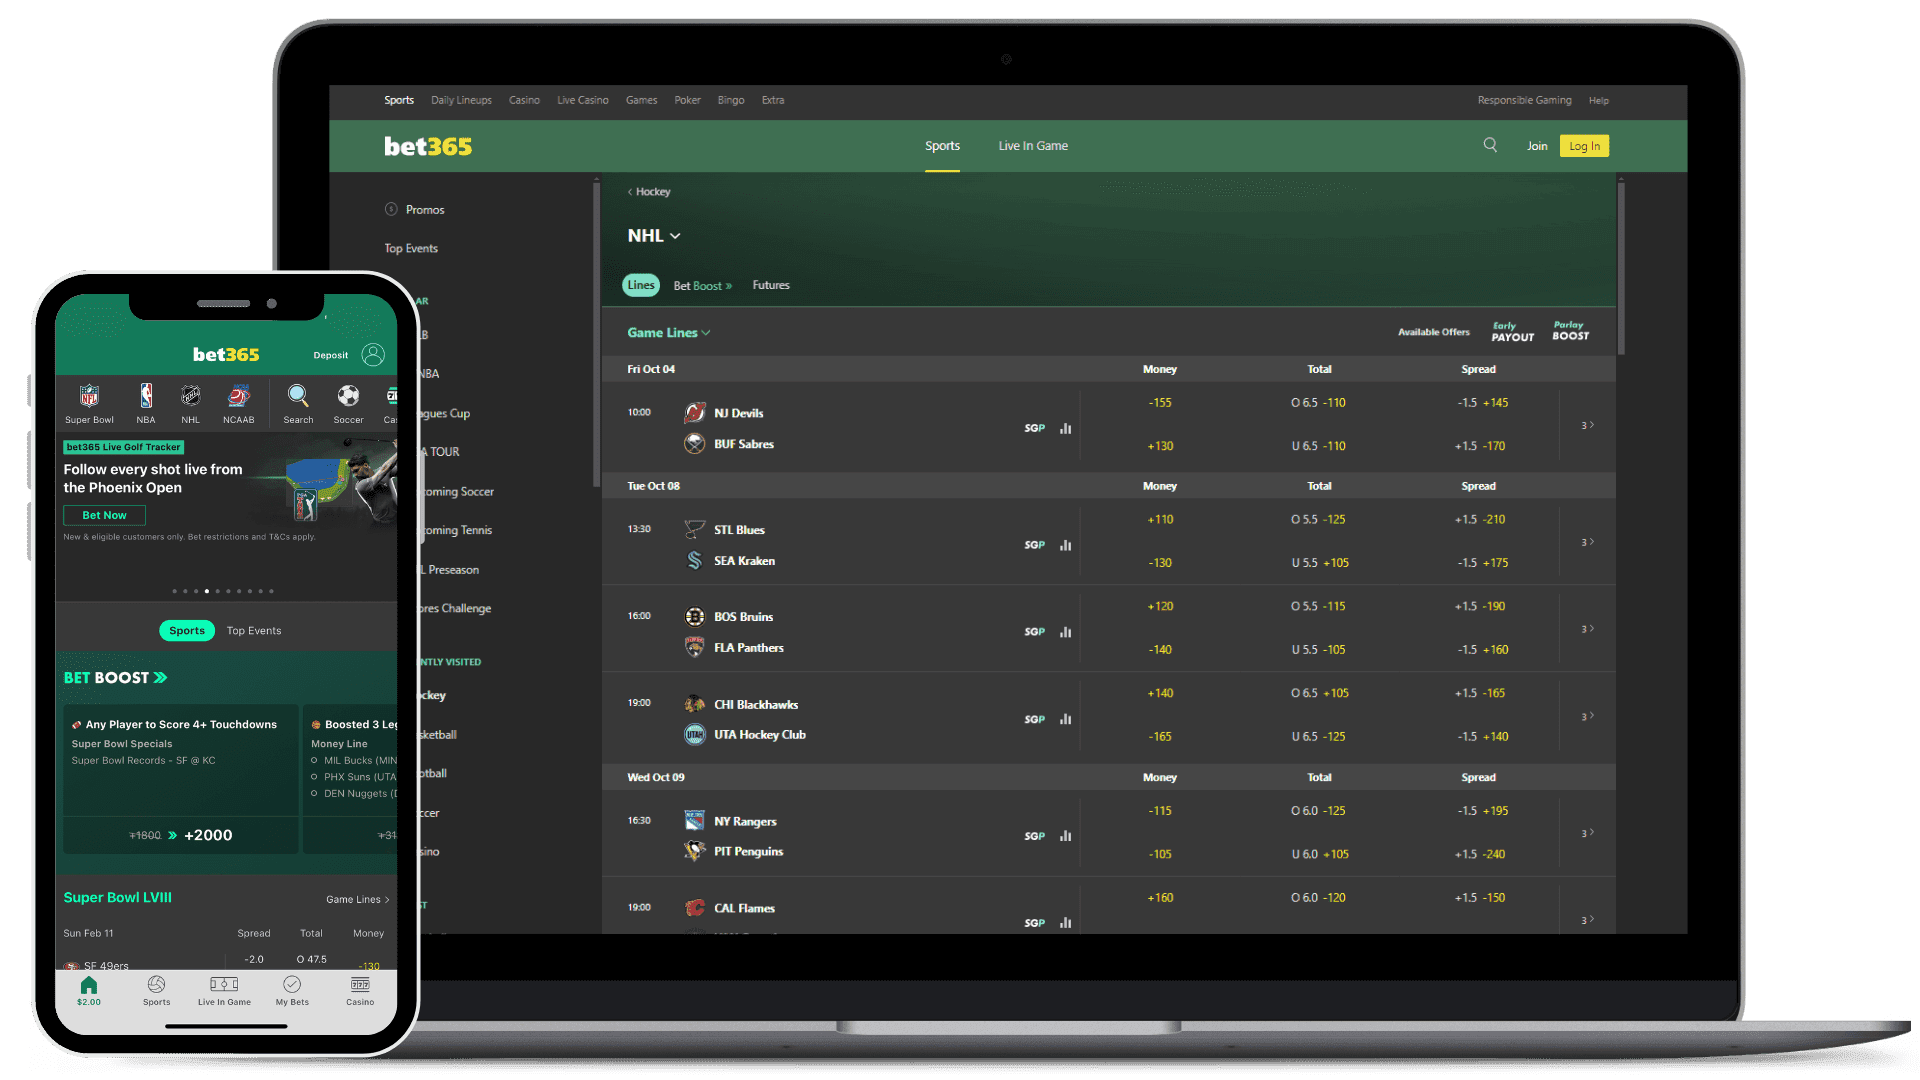
Task: Click the SGP icon for NY Rangers vs PIT Penguins
Action: [x=1035, y=836]
